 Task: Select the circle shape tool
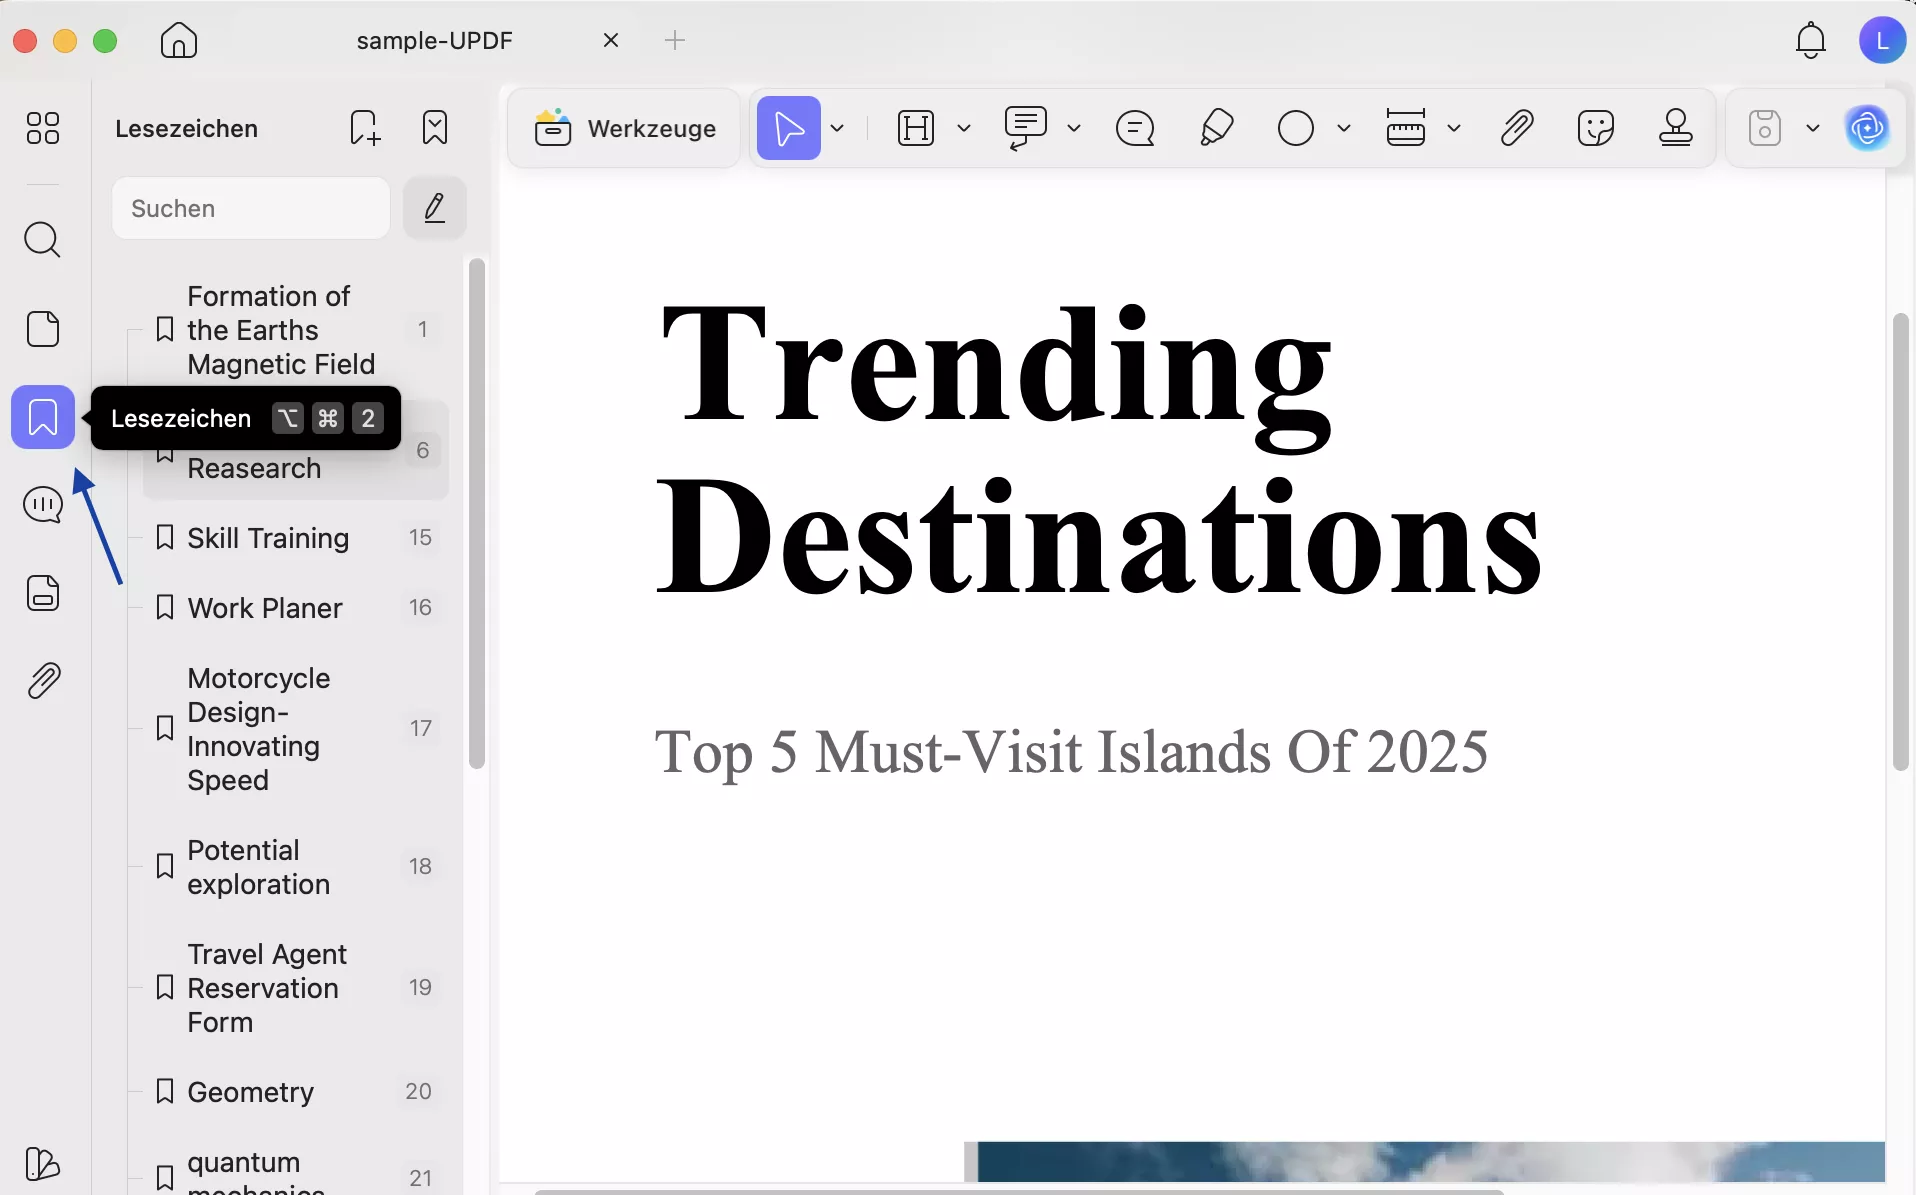[1296, 128]
